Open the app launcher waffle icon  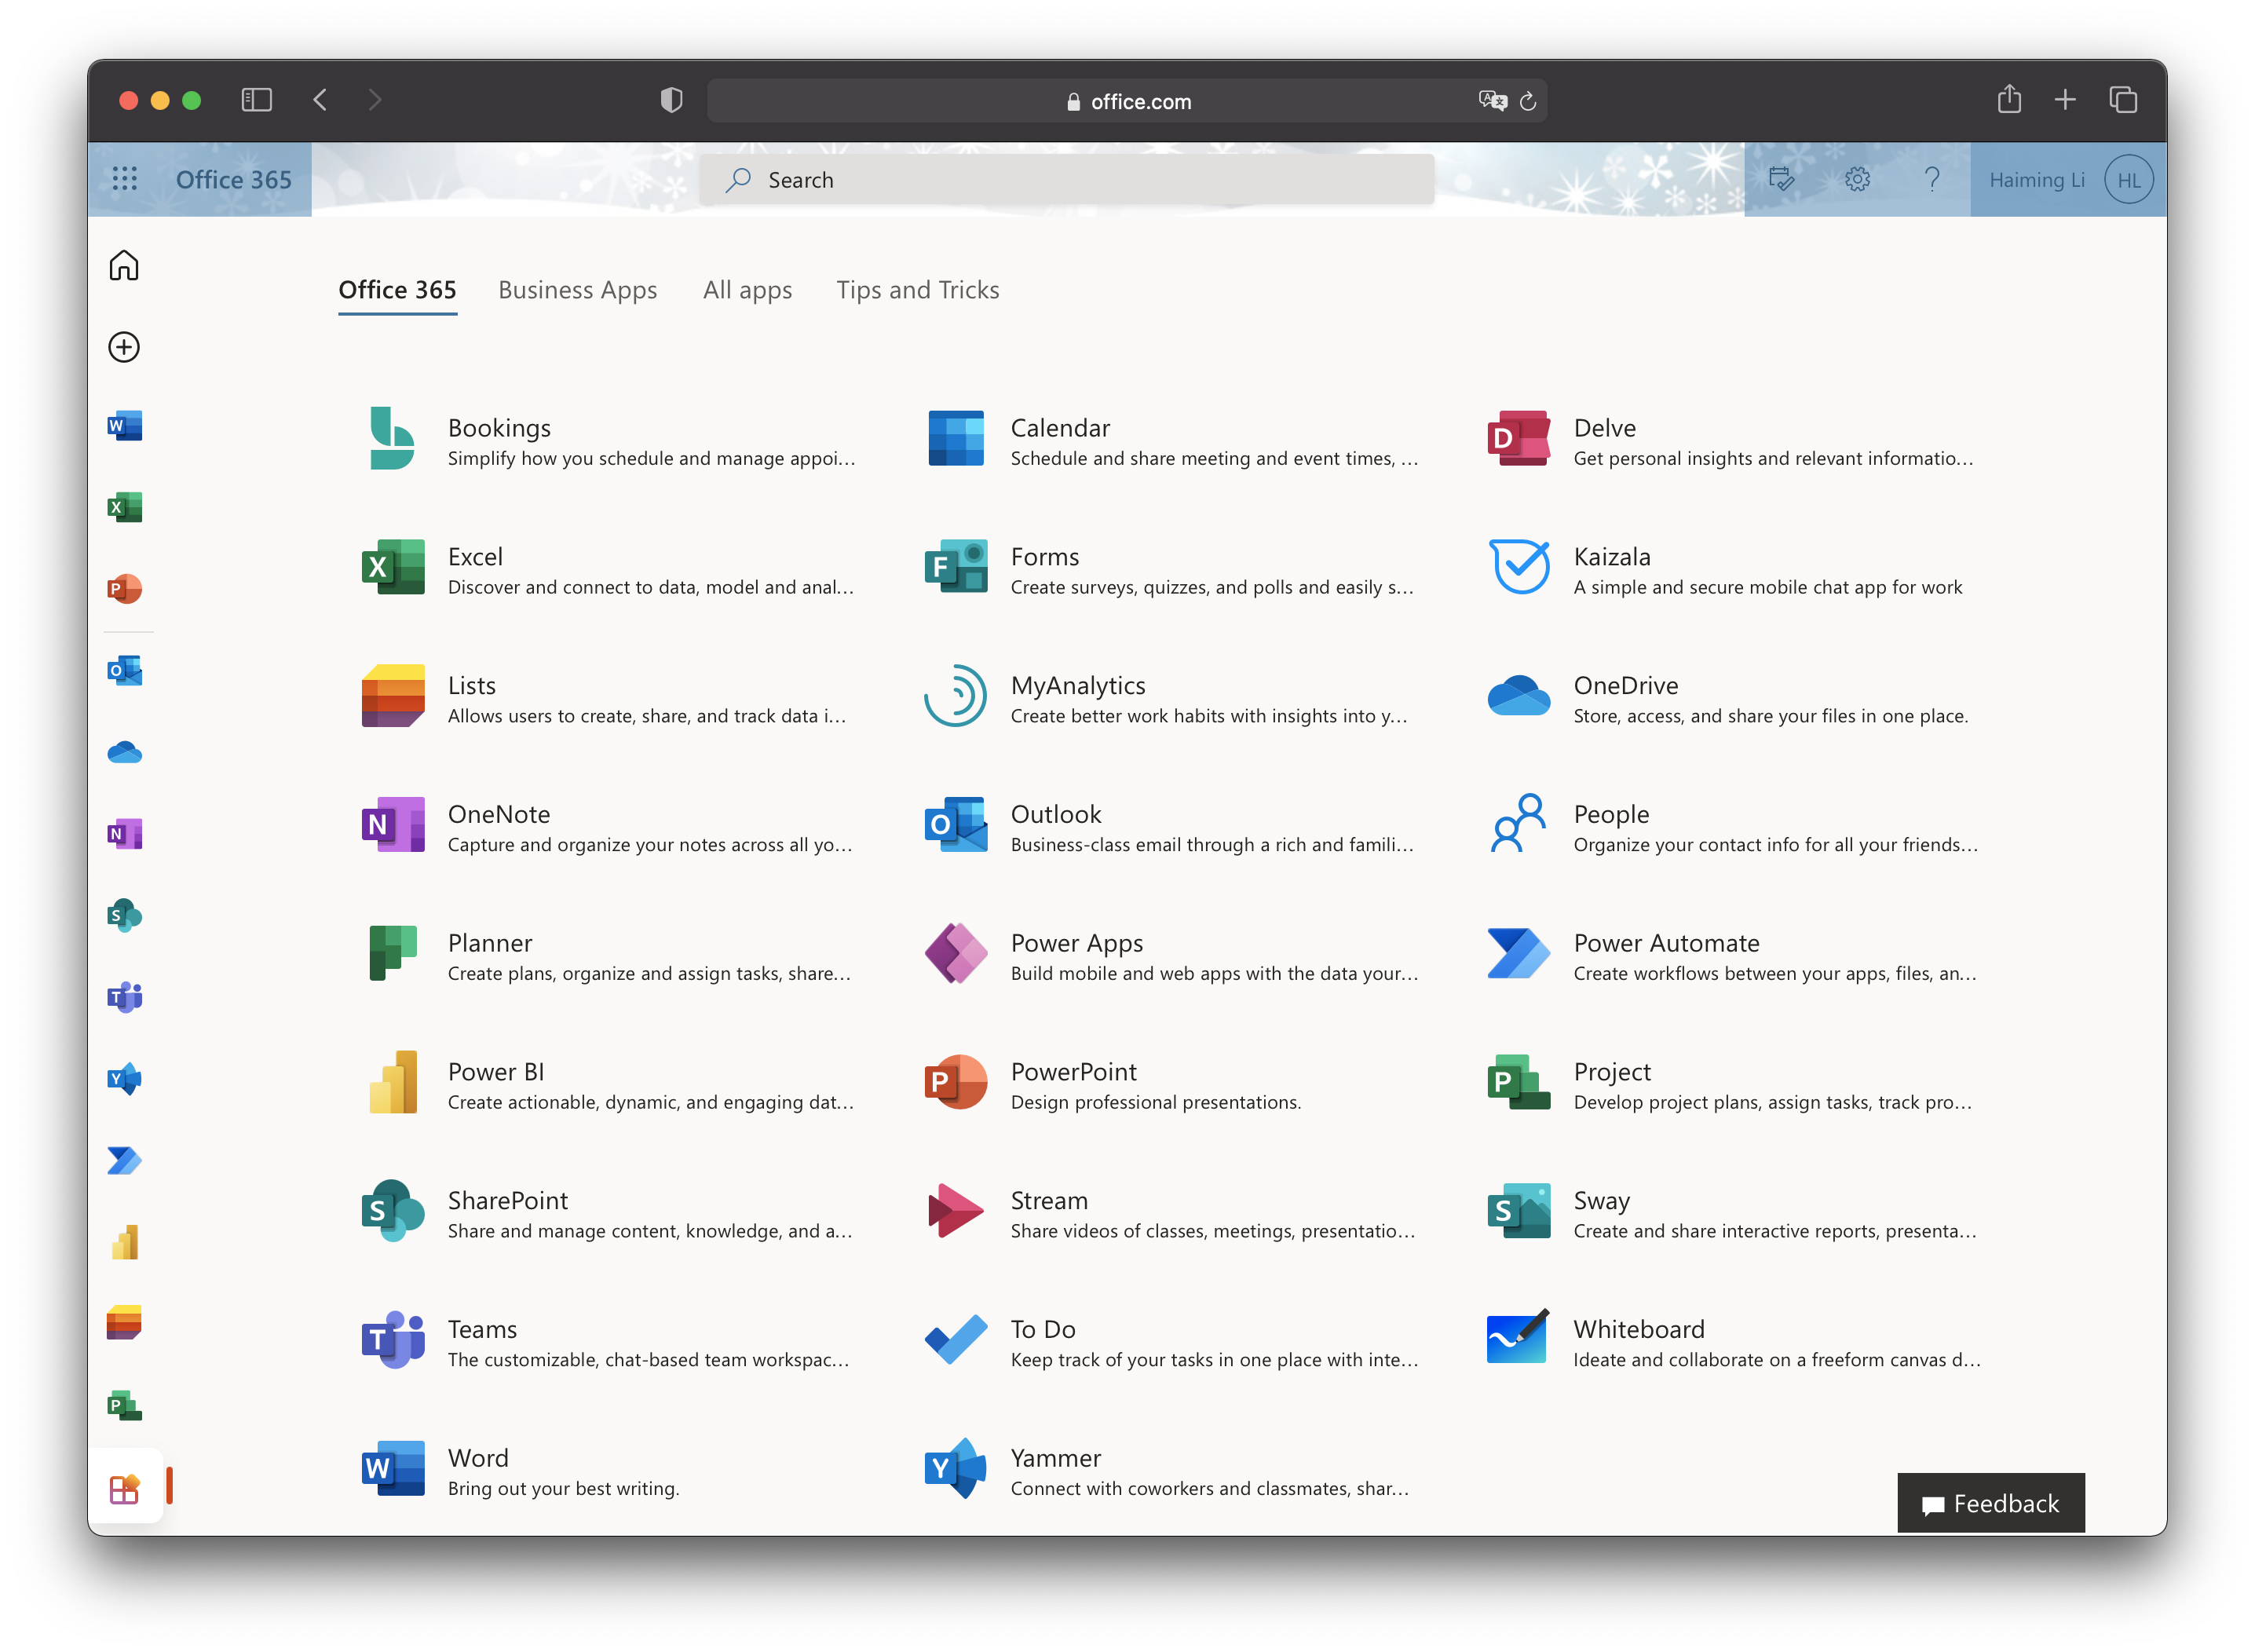124,179
